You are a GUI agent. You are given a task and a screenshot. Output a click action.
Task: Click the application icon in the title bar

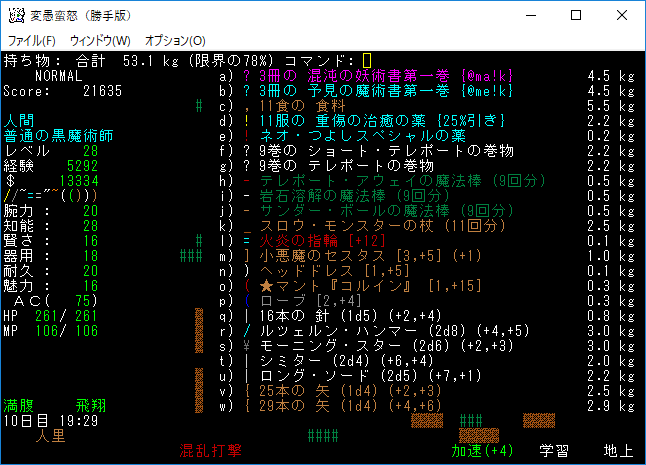[15, 16]
